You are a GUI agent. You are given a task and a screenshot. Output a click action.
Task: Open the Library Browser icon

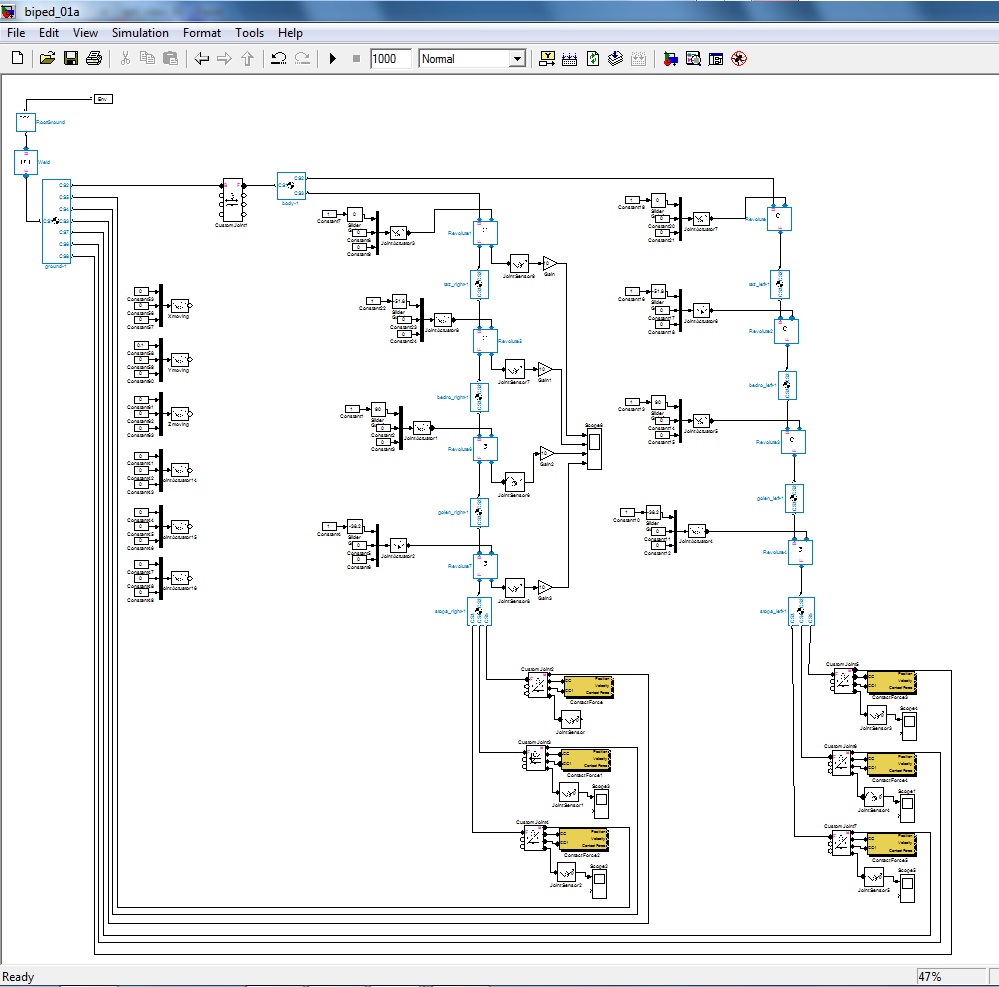point(669,59)
